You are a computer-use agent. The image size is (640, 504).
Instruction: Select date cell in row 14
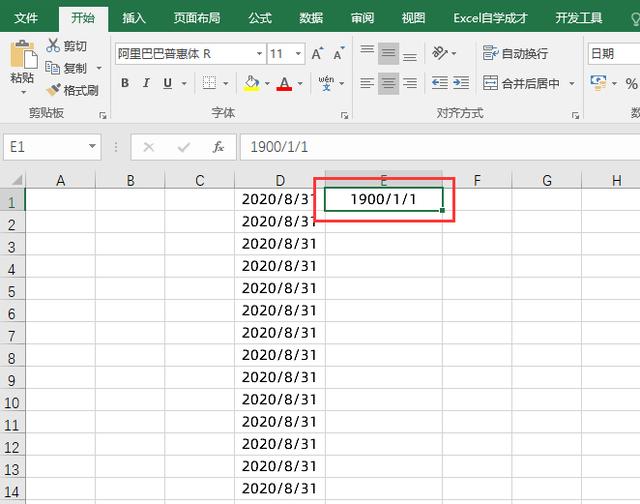280,488
